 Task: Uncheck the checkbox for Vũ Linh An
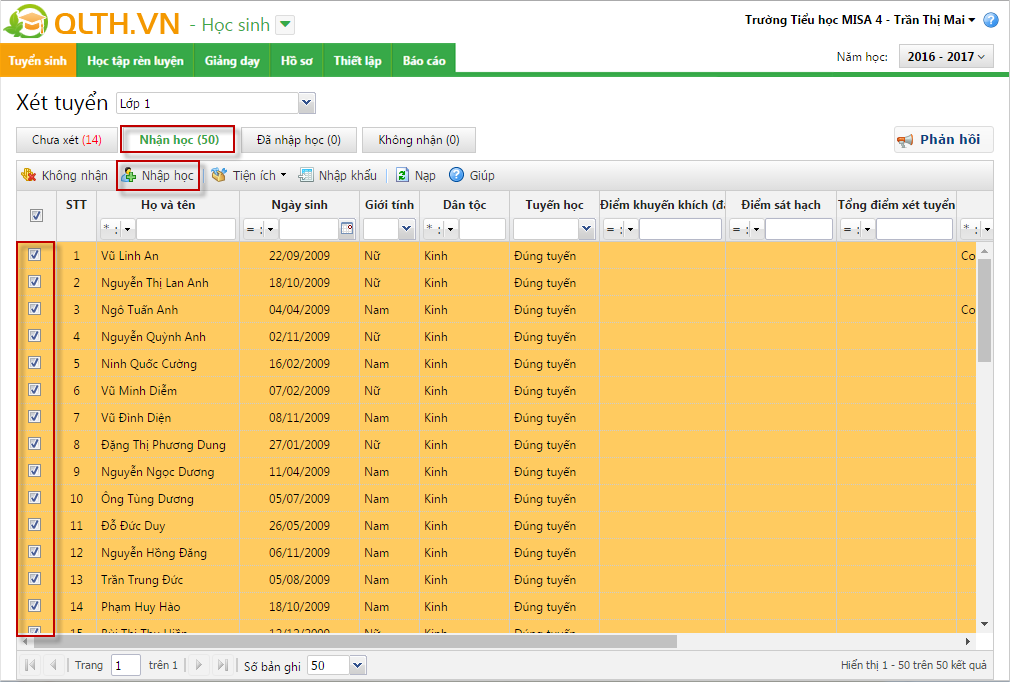pos(34,255)
